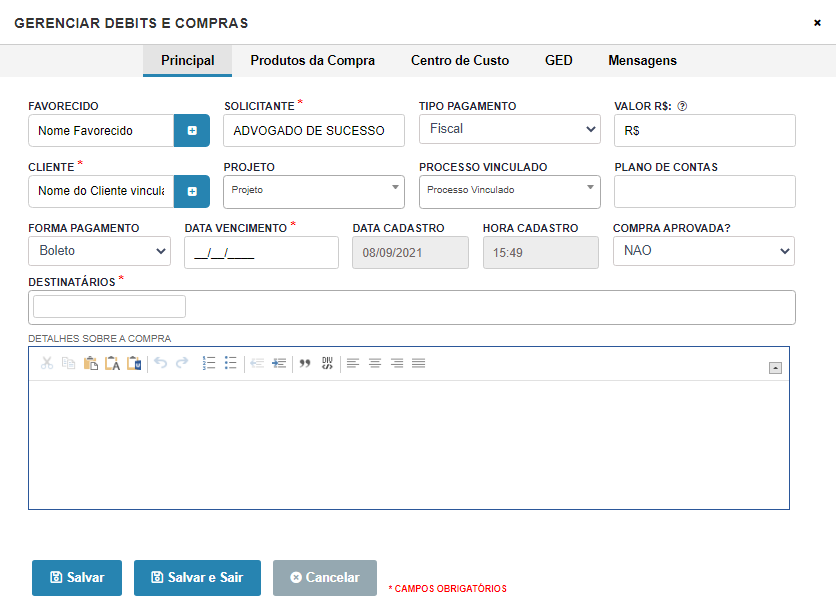
Task: Open the Mensagens tab
Action: [642, 61]
